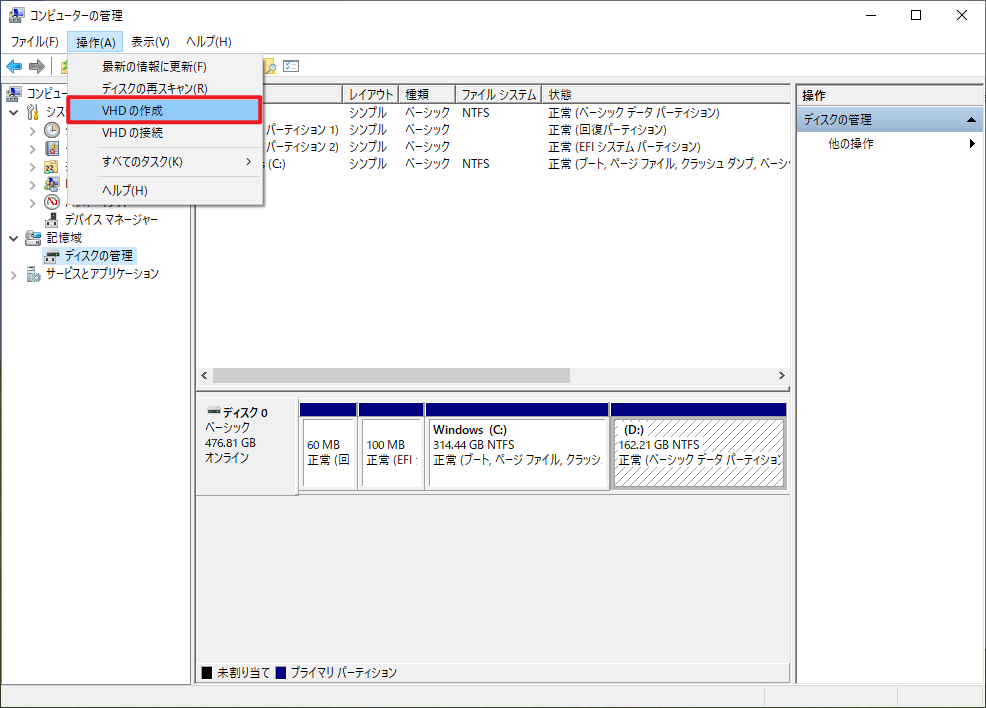The width and height of the screenshot is (986, 708).
Task: Click the back arrow toolbar icon
Action: 14,66
